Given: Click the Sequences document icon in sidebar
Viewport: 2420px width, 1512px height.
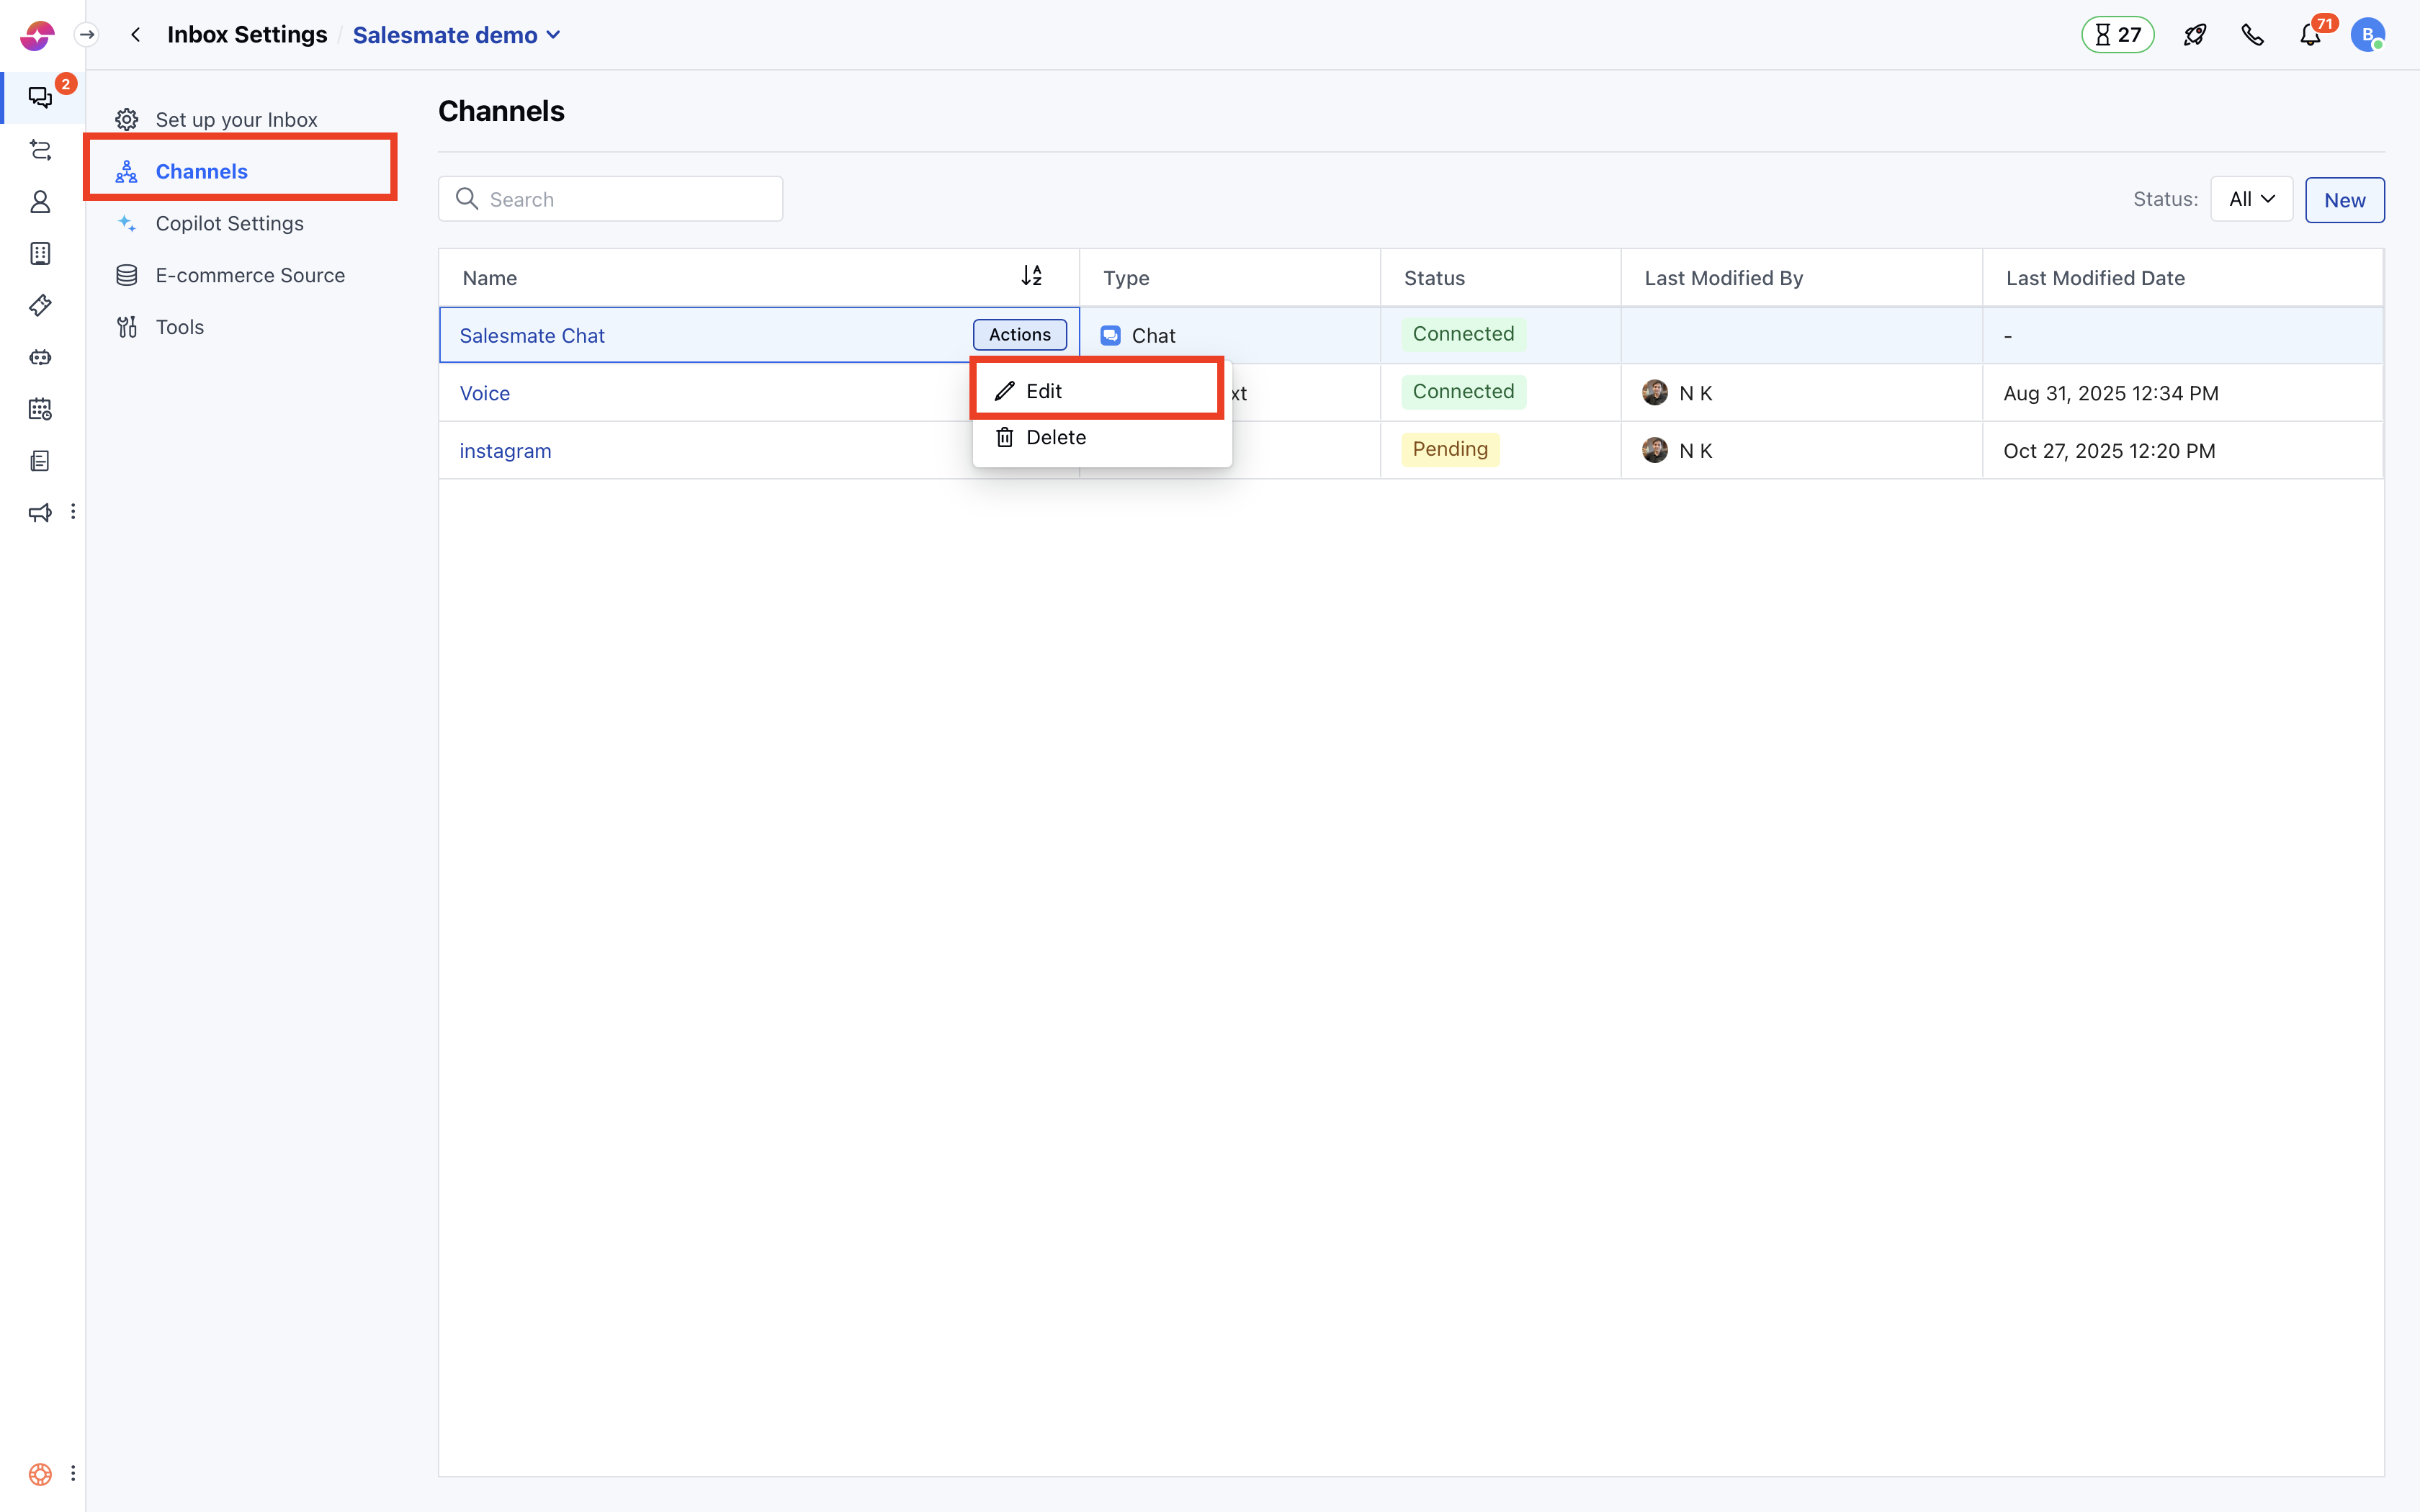Looking at the screenshot, I should (40, 460).
